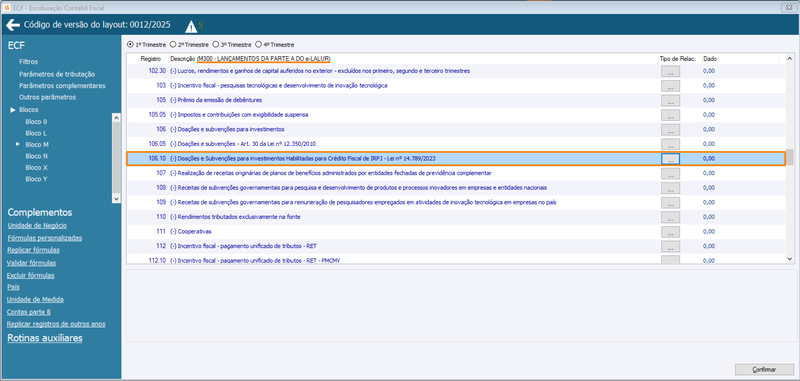Click the Registro column header

coord(151,59)
